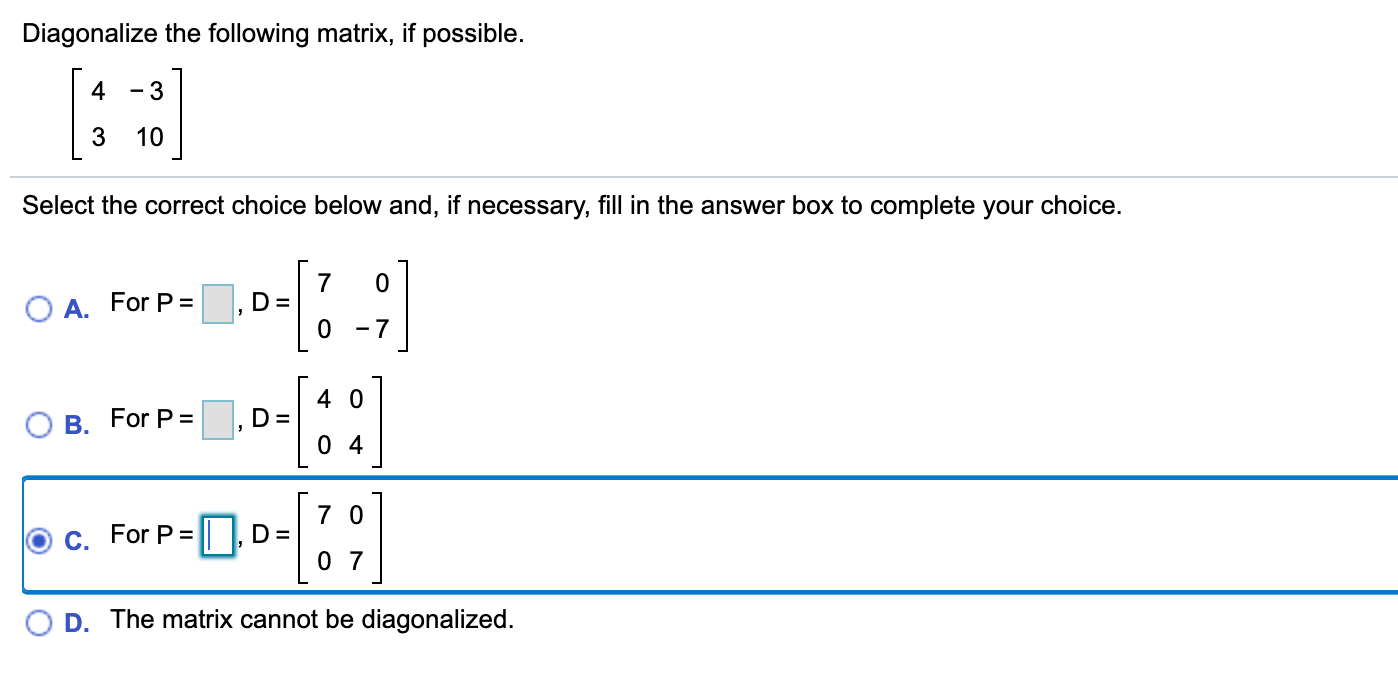
Task: Select the radio button for choice D
Action: tap(39, 621)
